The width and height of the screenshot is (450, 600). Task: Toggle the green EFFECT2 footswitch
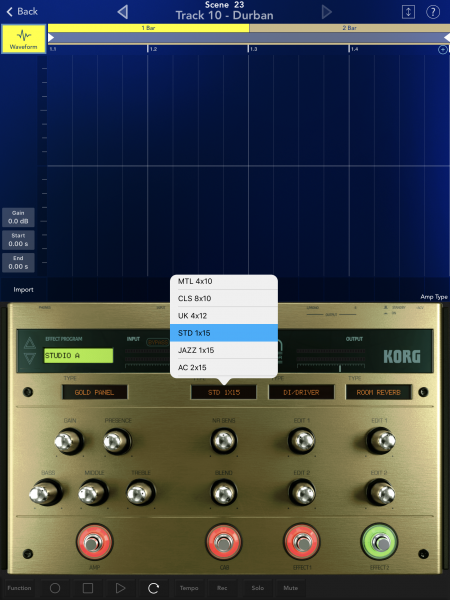click(x=379, y=542)
